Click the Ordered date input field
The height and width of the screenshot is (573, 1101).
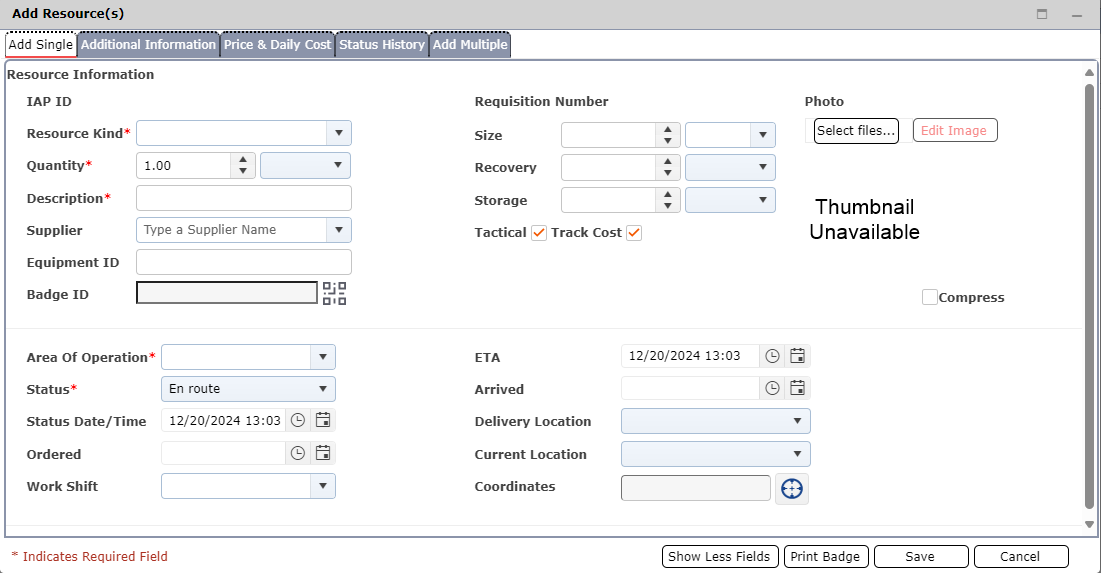pyautogui.click(x=223, y=453)
